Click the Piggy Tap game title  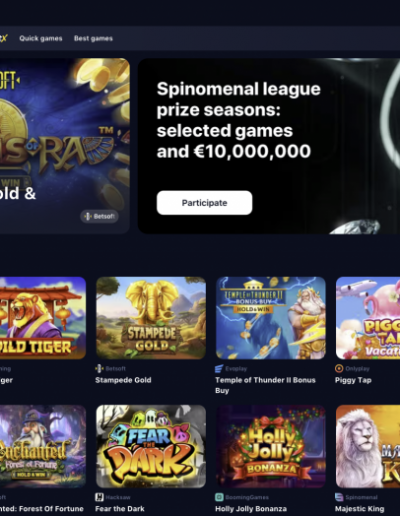click(353, 380)
